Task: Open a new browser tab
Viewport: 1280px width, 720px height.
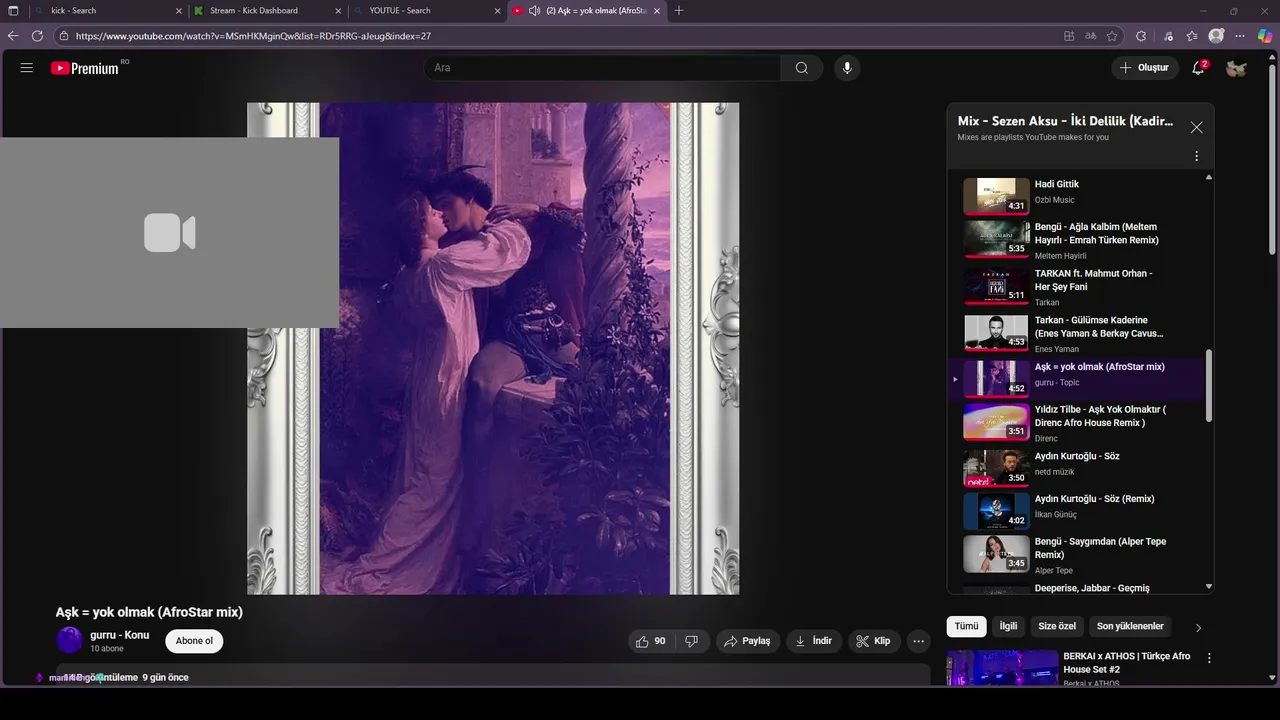Action: tap(679, 11)
